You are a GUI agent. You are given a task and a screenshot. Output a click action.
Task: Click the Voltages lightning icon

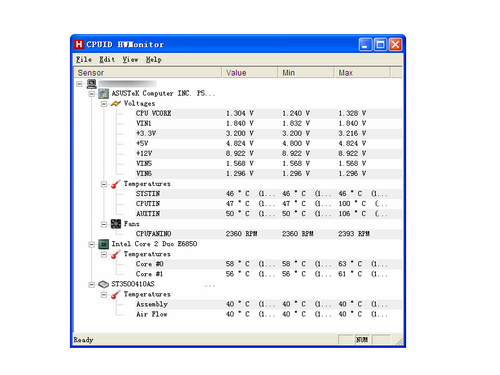tap(116, 104)
